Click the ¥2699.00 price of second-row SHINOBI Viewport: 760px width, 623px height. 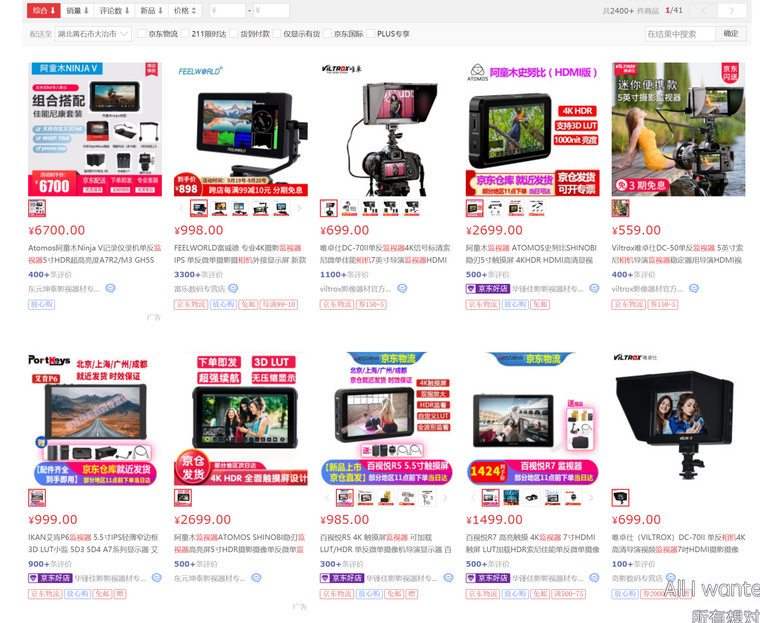[203, 520]
